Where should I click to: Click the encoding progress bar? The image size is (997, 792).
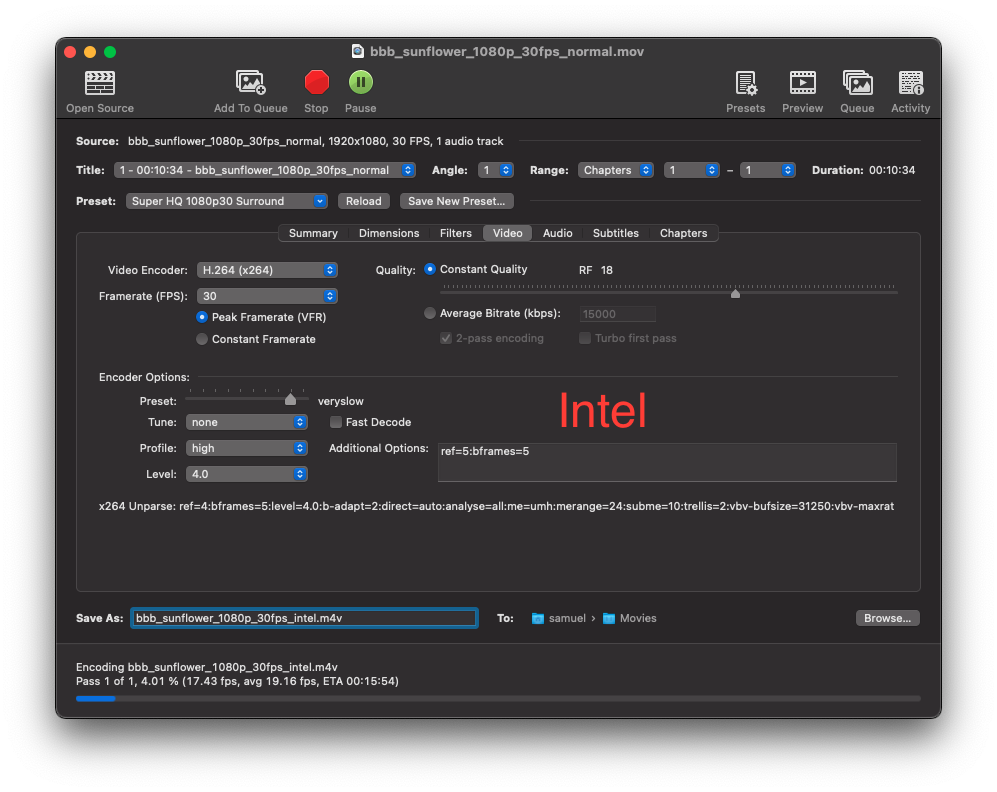498,698
